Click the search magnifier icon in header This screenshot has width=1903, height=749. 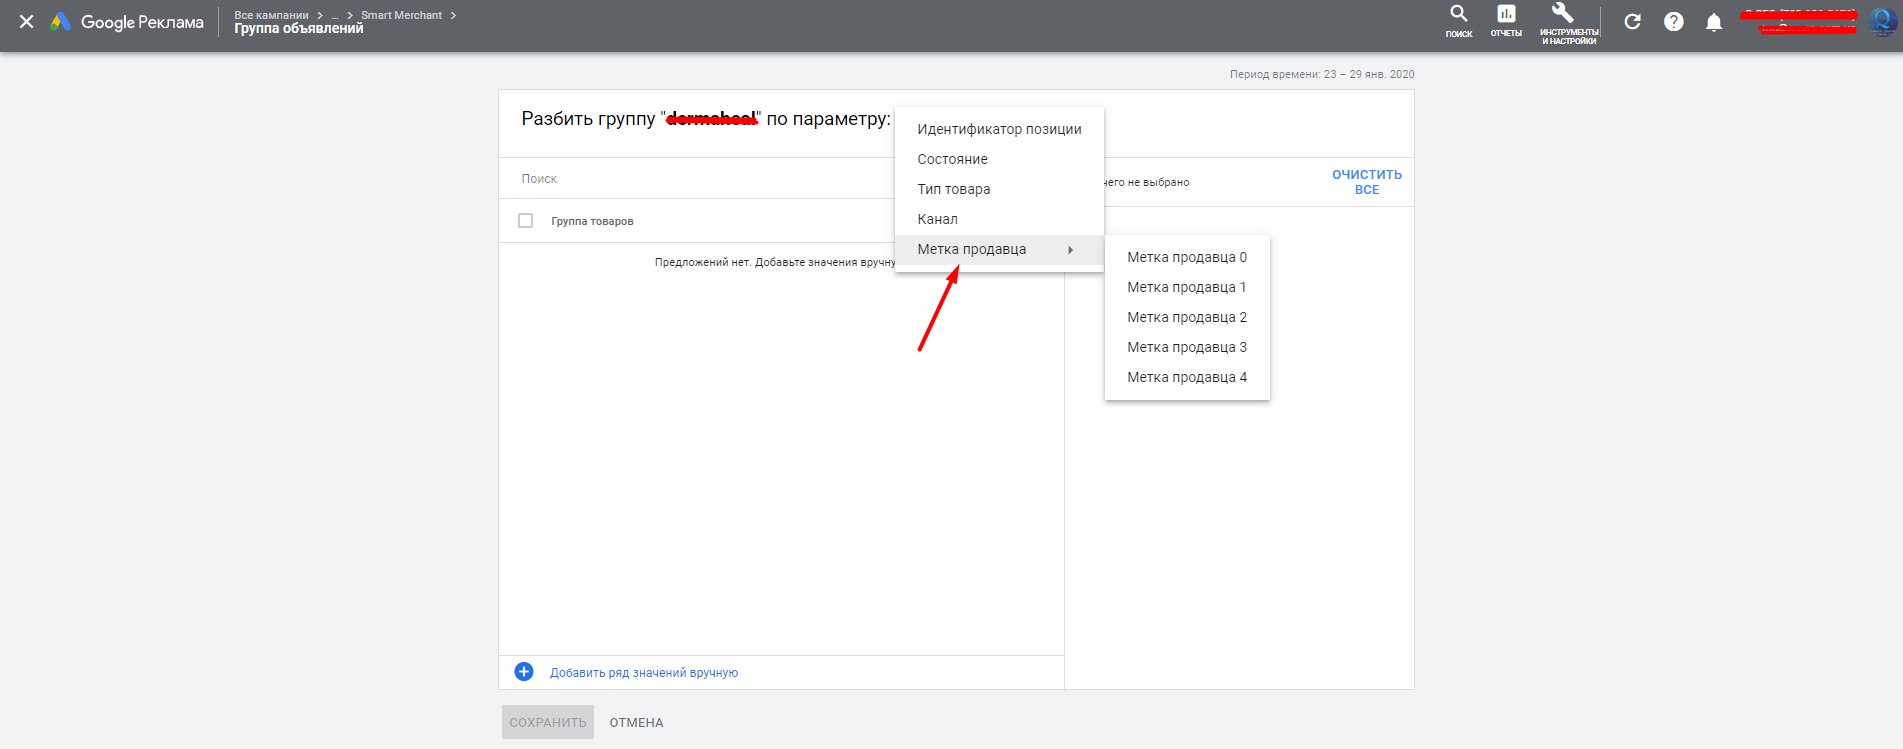tap(1458, 15)
